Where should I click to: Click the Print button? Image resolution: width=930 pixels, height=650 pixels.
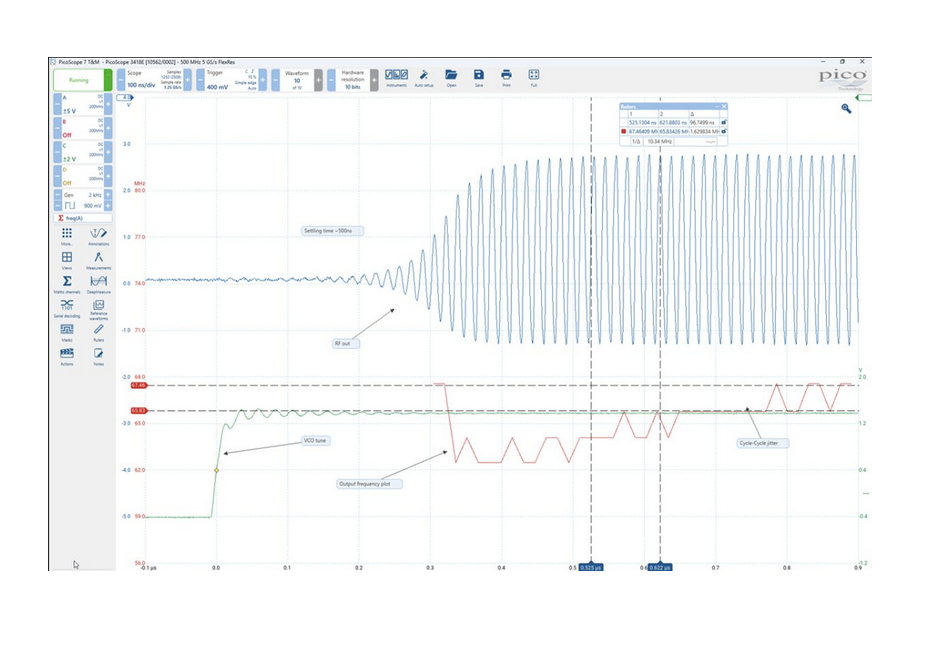pos(506,77)
